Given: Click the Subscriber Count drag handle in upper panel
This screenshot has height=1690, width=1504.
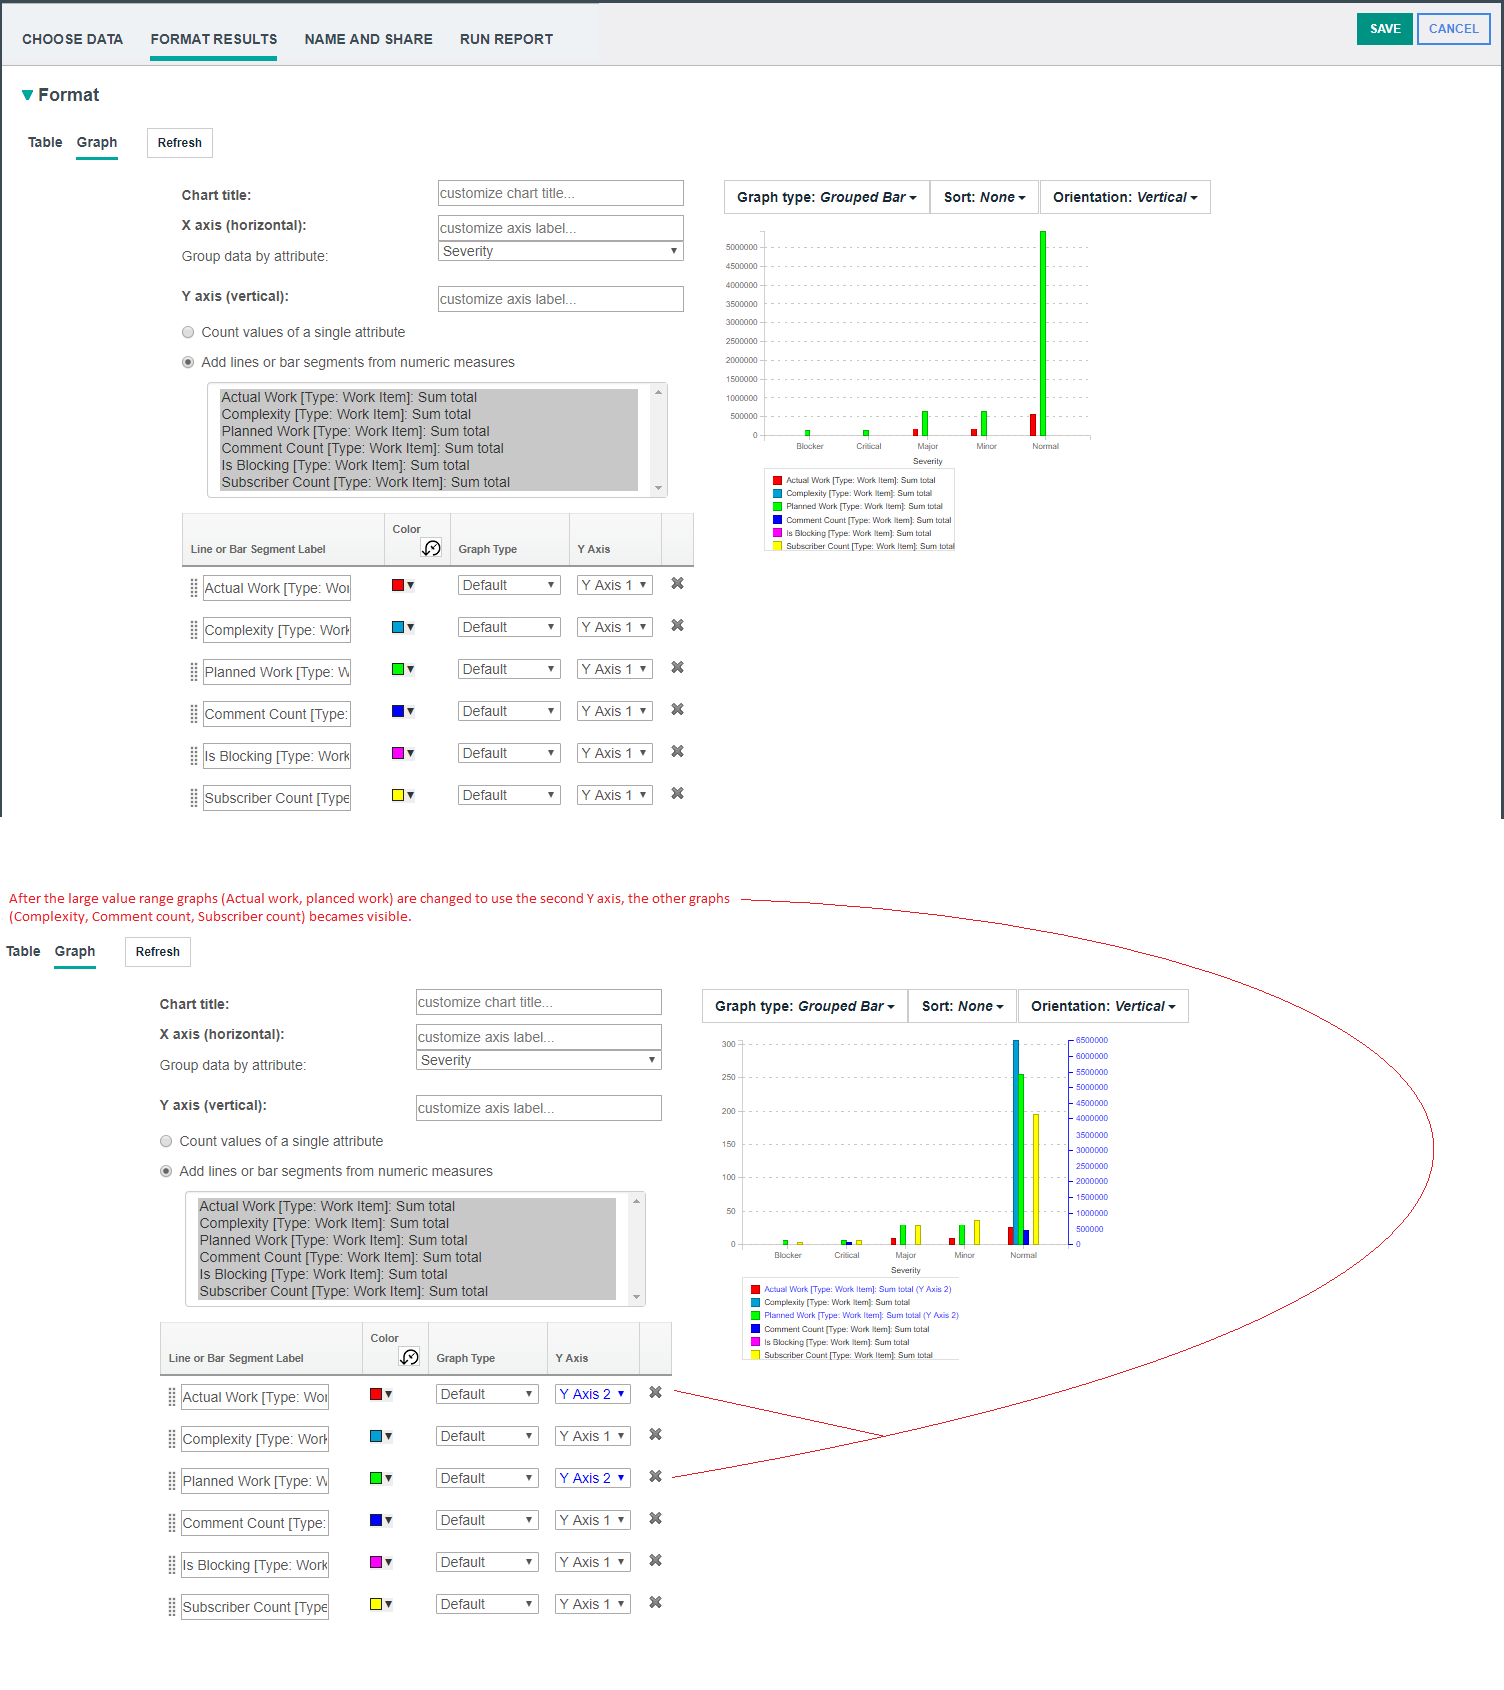Looking at the screenshot, I should pos(194,798).
